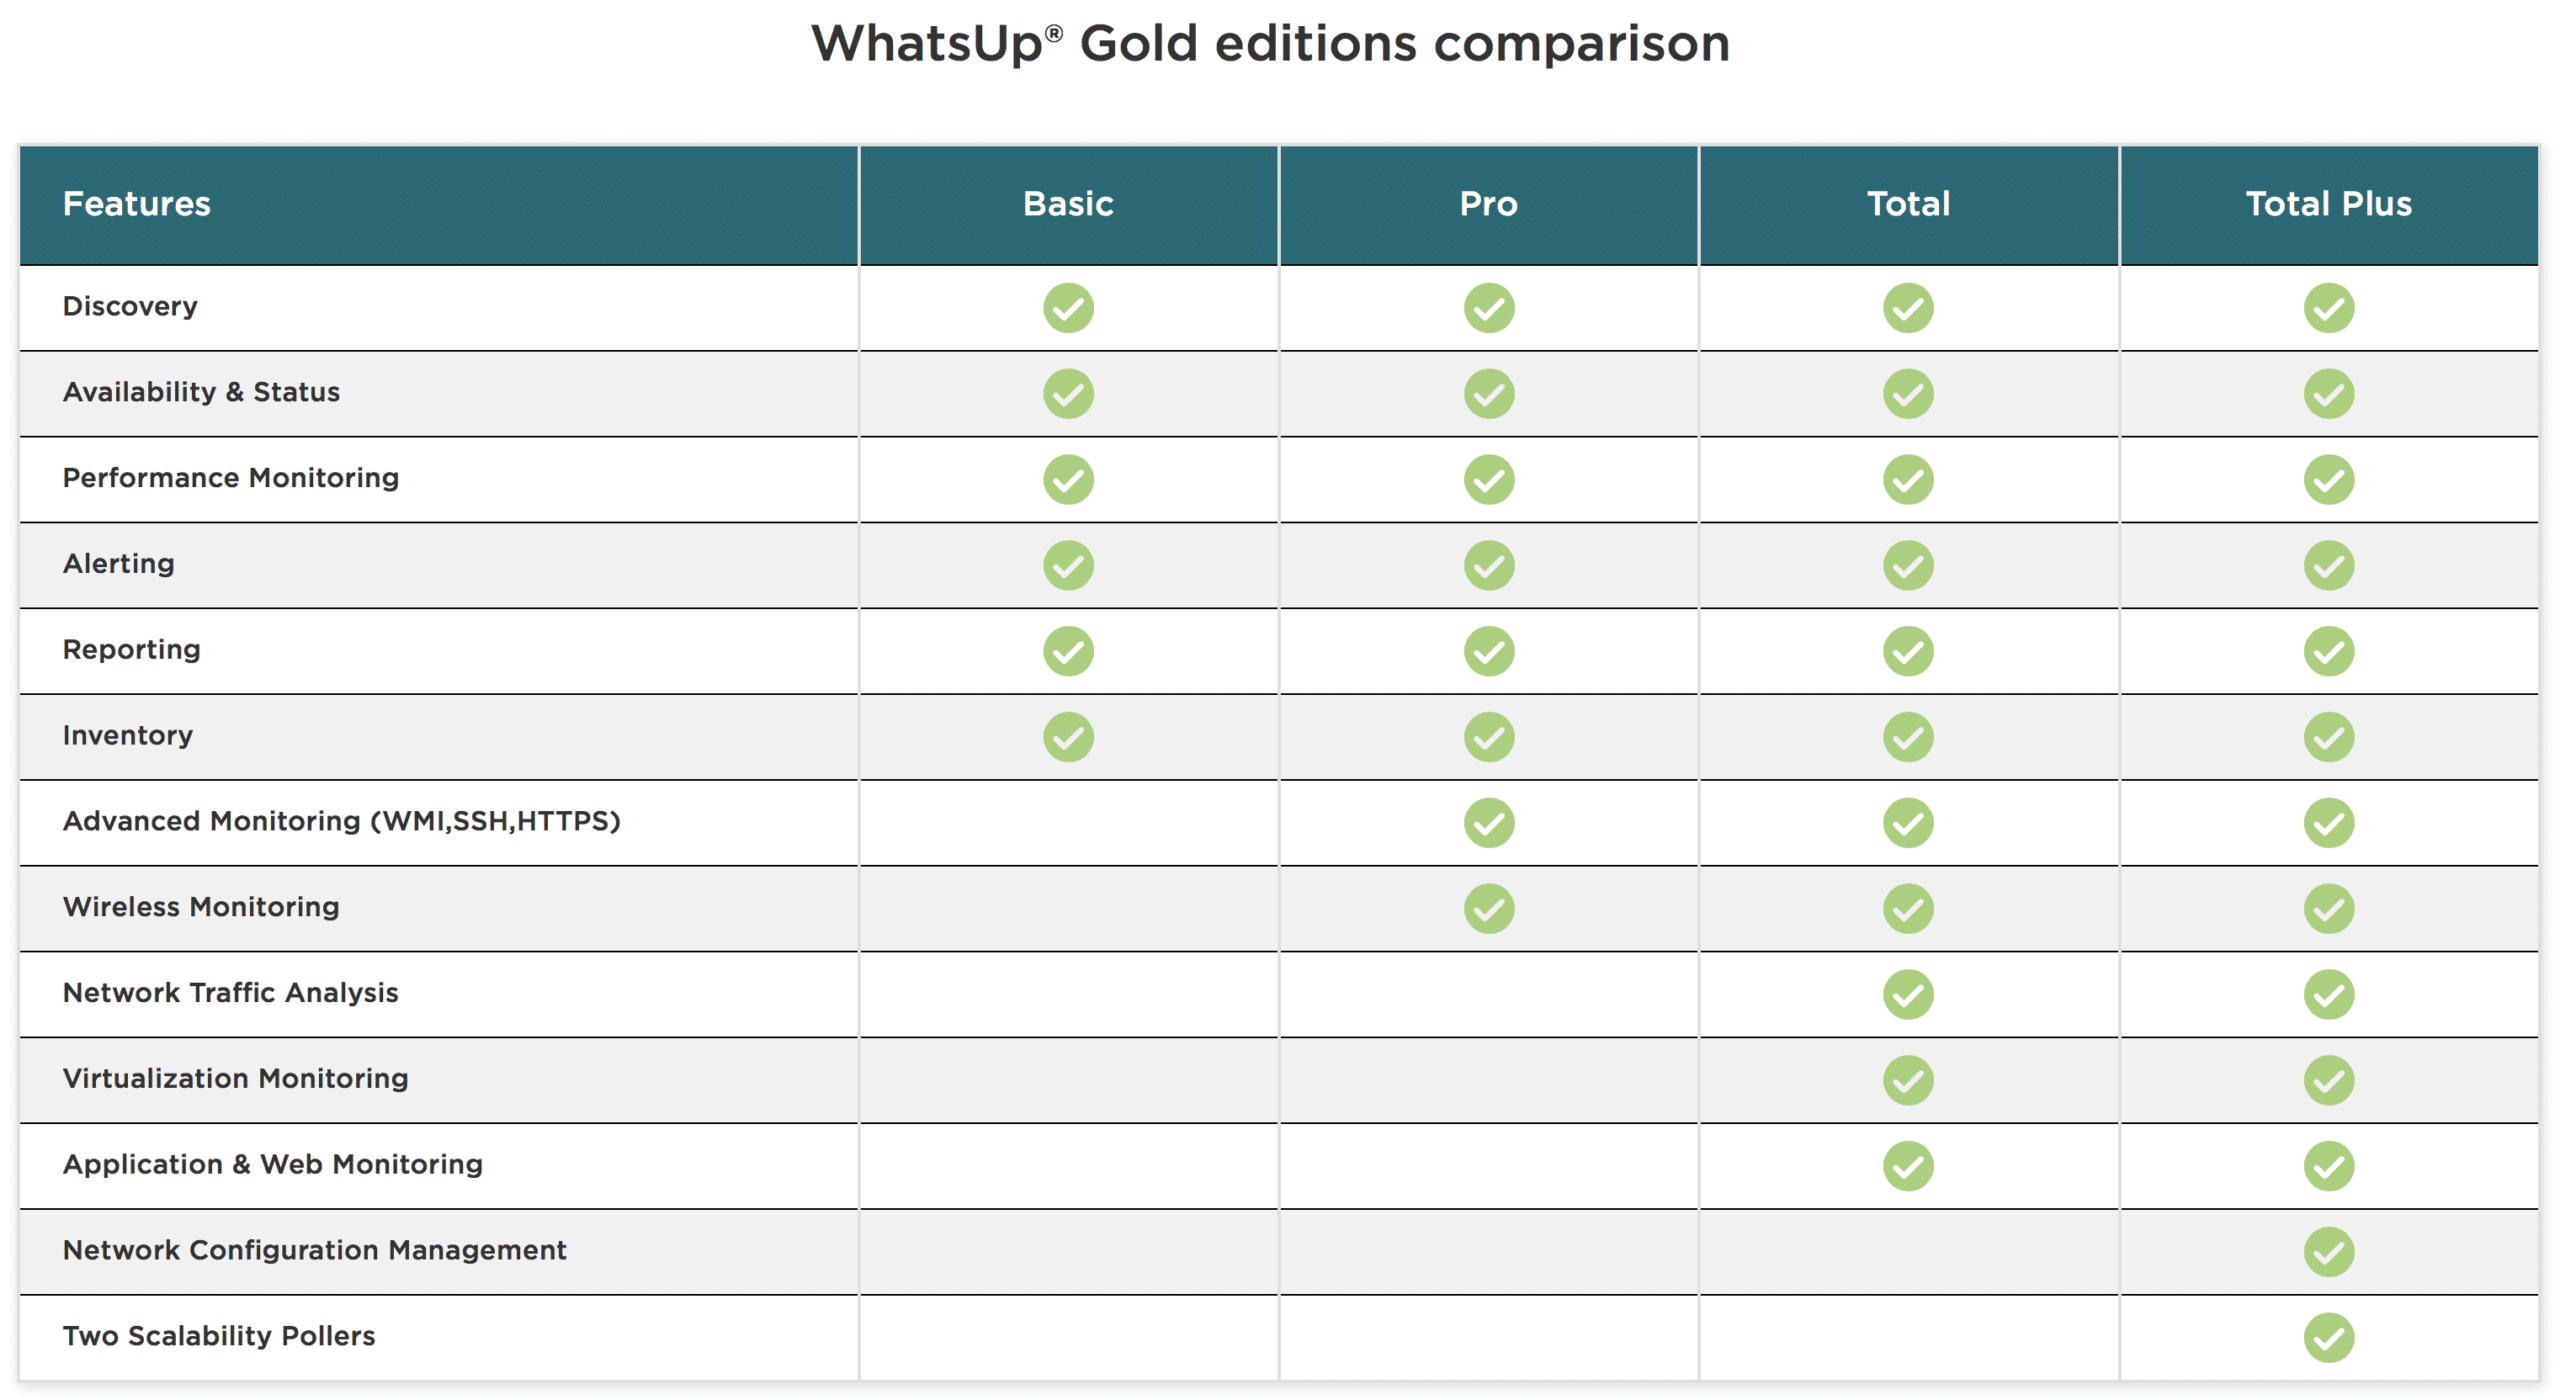Click Reporting checkmark in Pro column

point(1488,651)
